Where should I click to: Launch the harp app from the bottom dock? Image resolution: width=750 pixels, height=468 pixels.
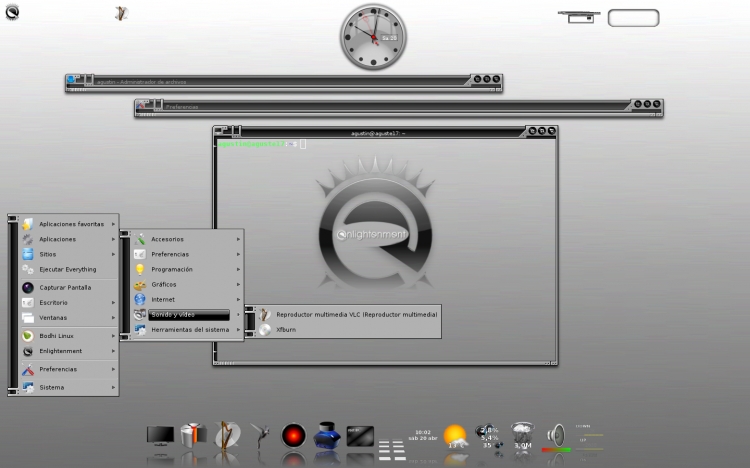coord(226,435)
